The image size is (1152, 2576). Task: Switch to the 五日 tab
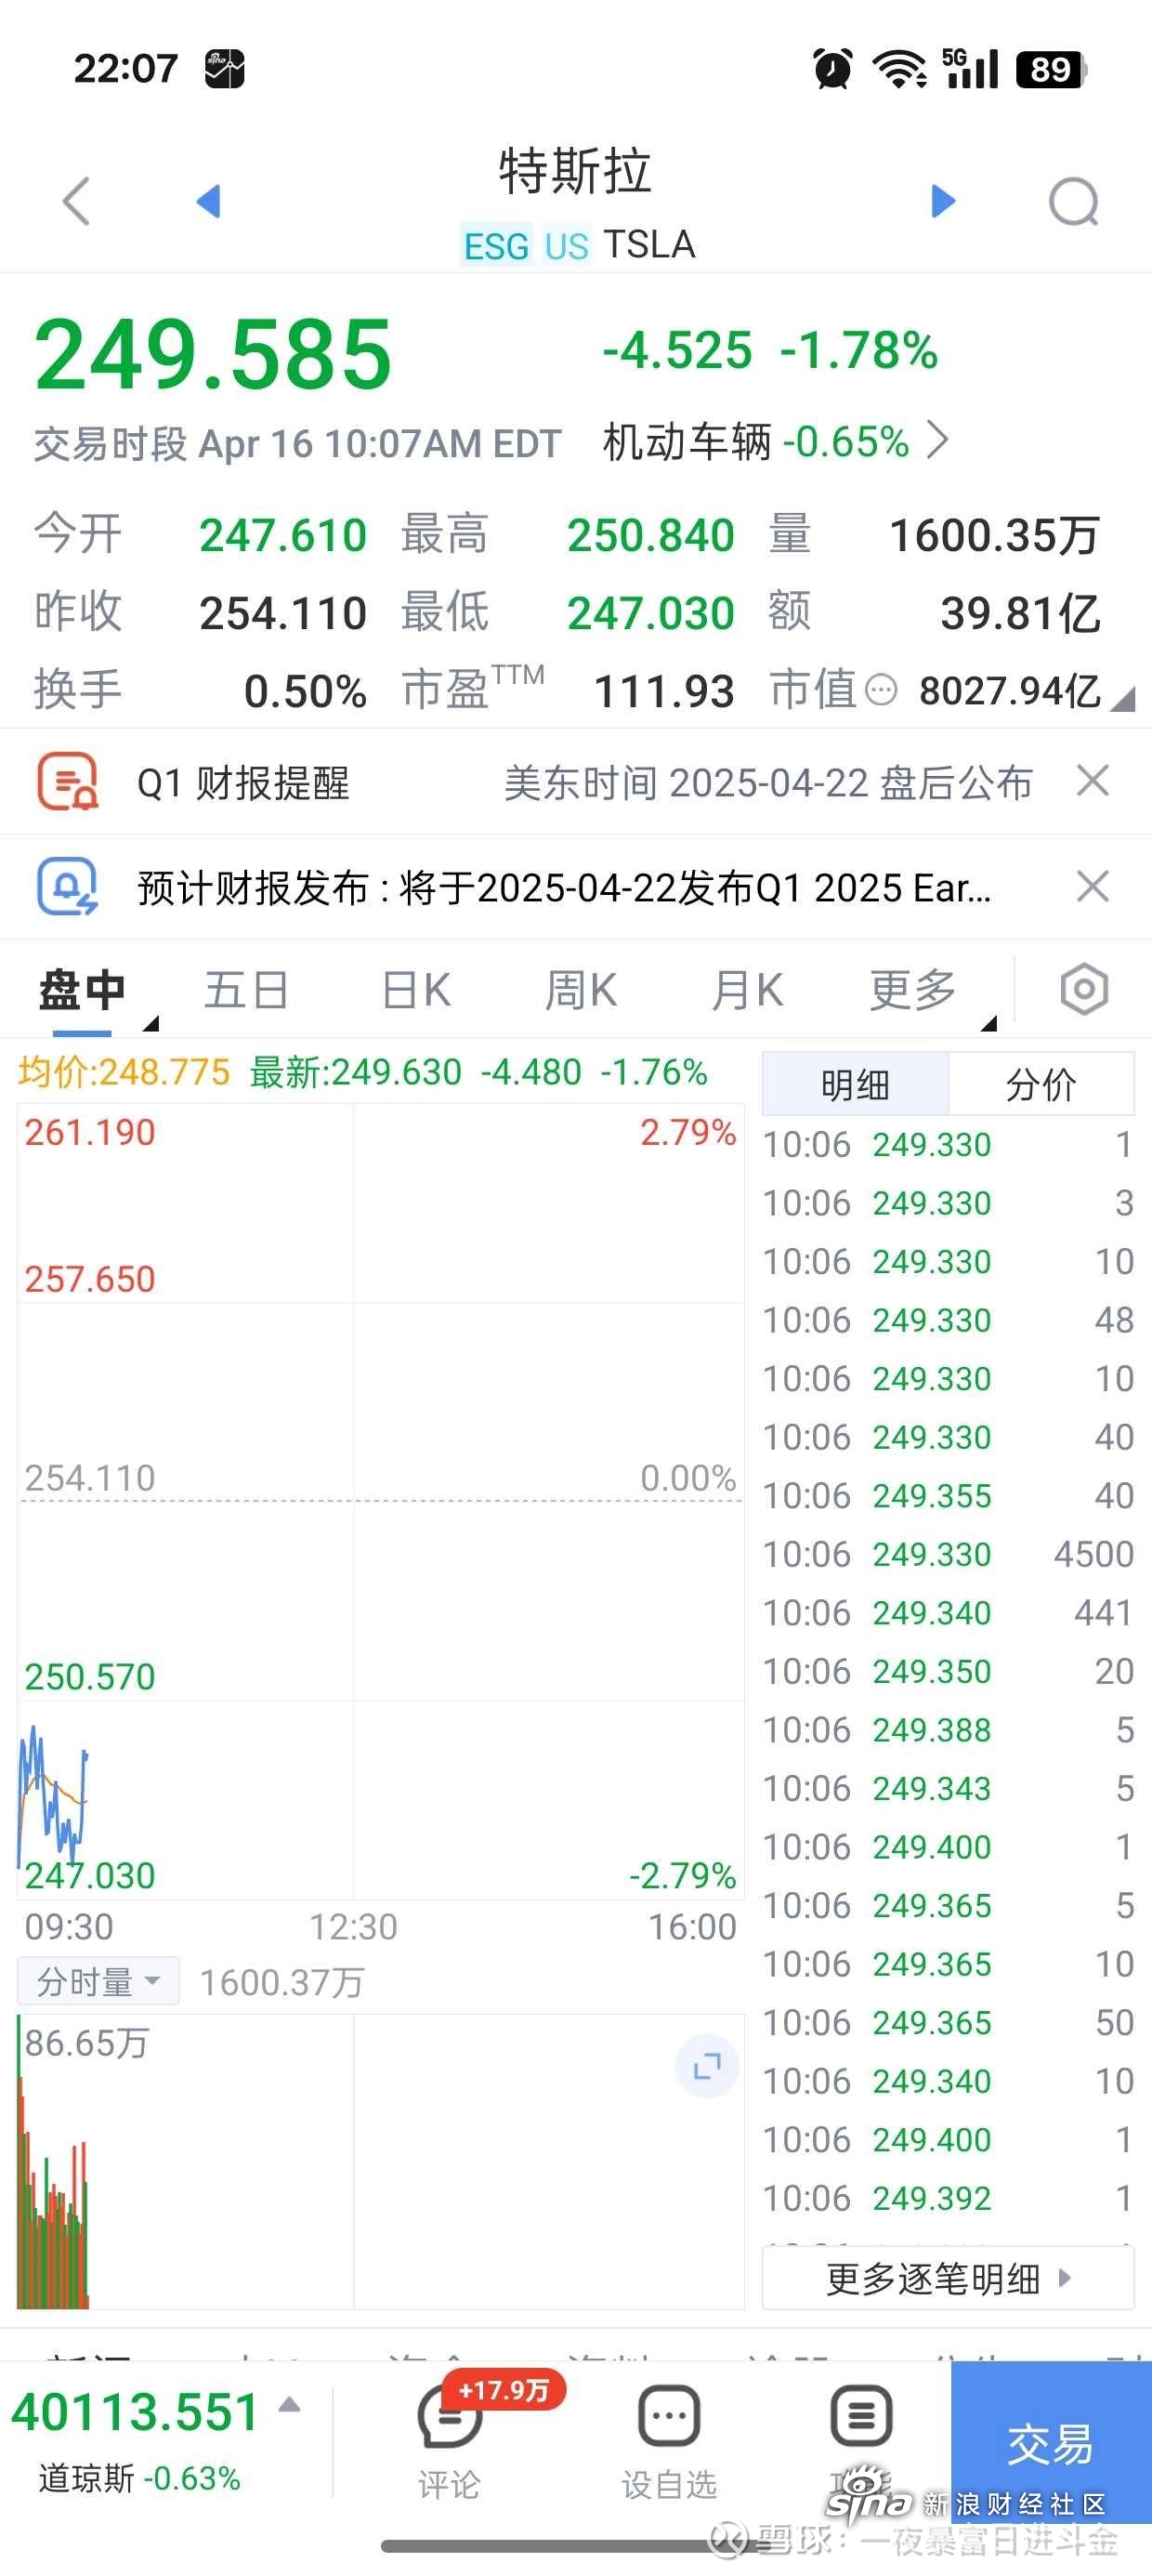(x=246, y=991)
